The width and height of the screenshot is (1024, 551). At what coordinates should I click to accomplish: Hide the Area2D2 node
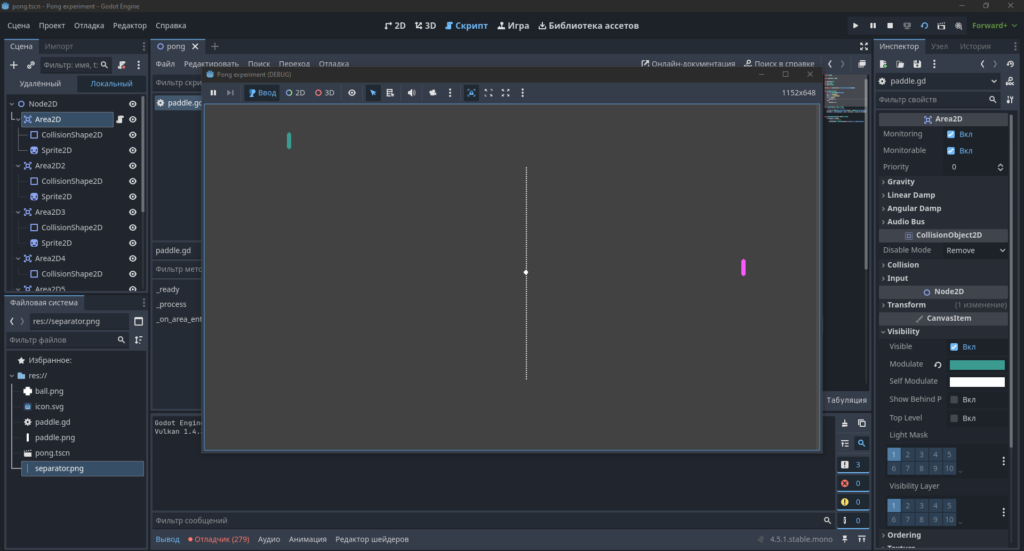(133, 166)
